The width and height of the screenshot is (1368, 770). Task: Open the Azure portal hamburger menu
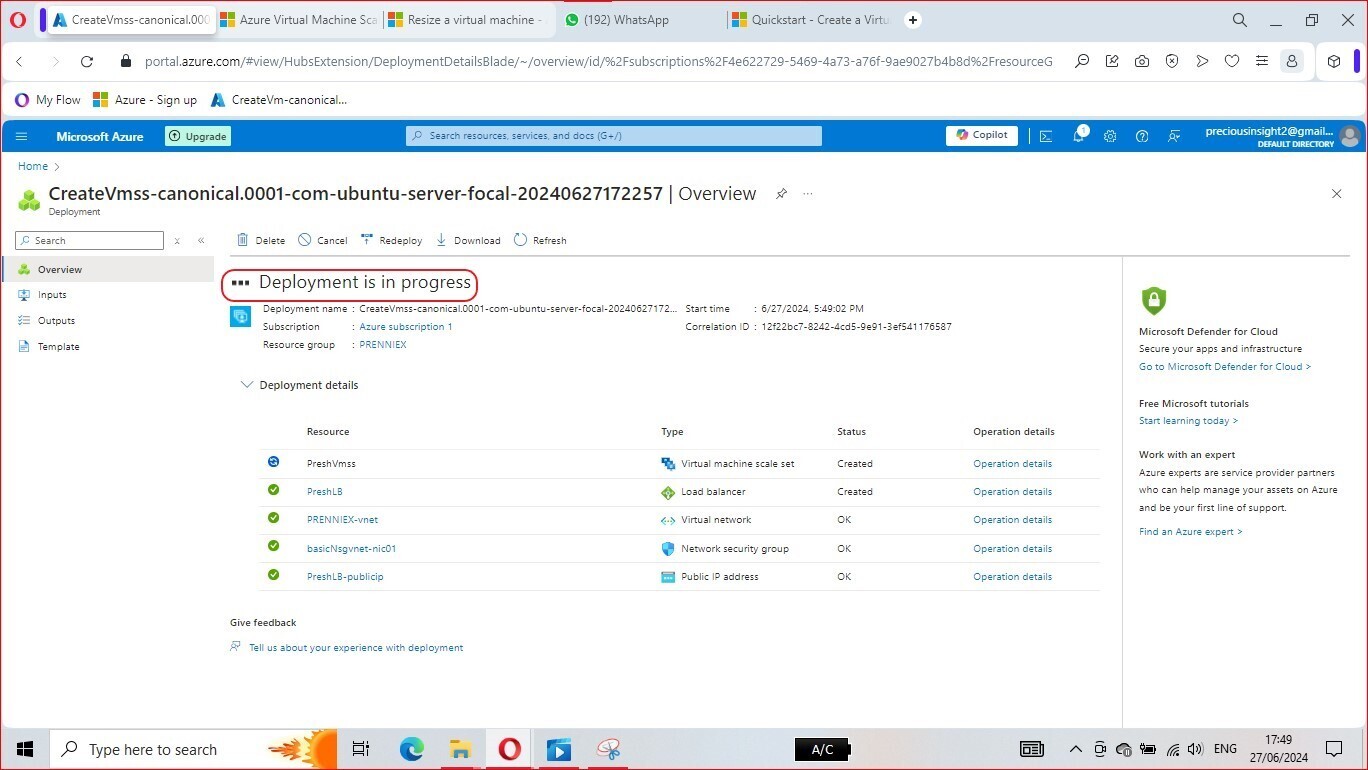point(22,136)
